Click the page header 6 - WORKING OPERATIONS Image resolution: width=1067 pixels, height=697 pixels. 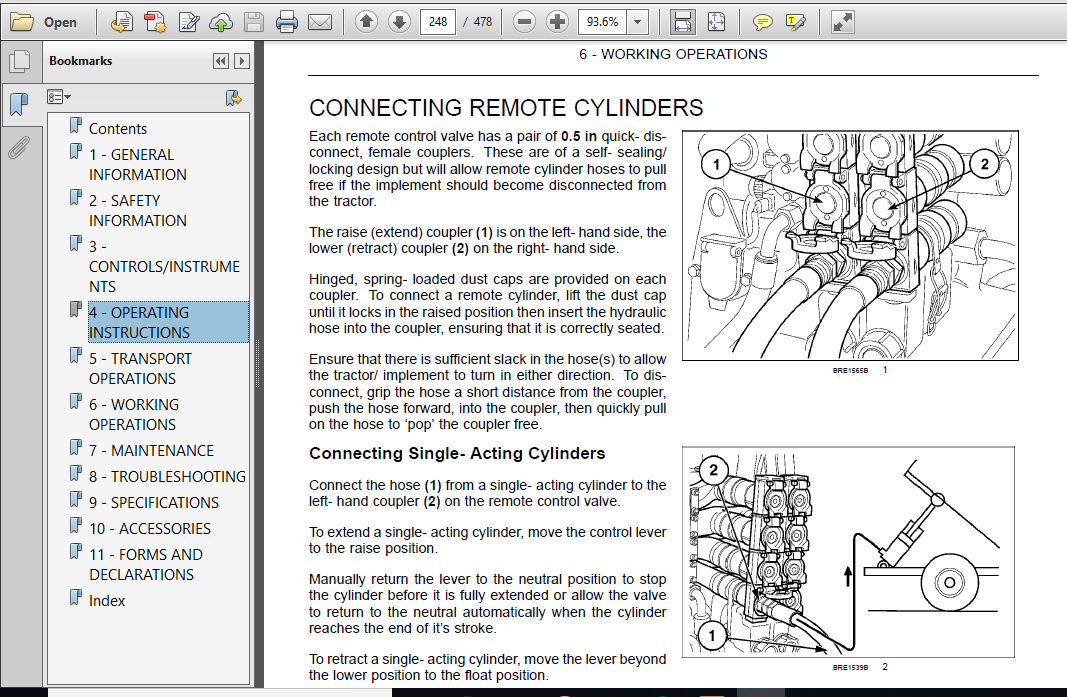(x=673, y=54)
